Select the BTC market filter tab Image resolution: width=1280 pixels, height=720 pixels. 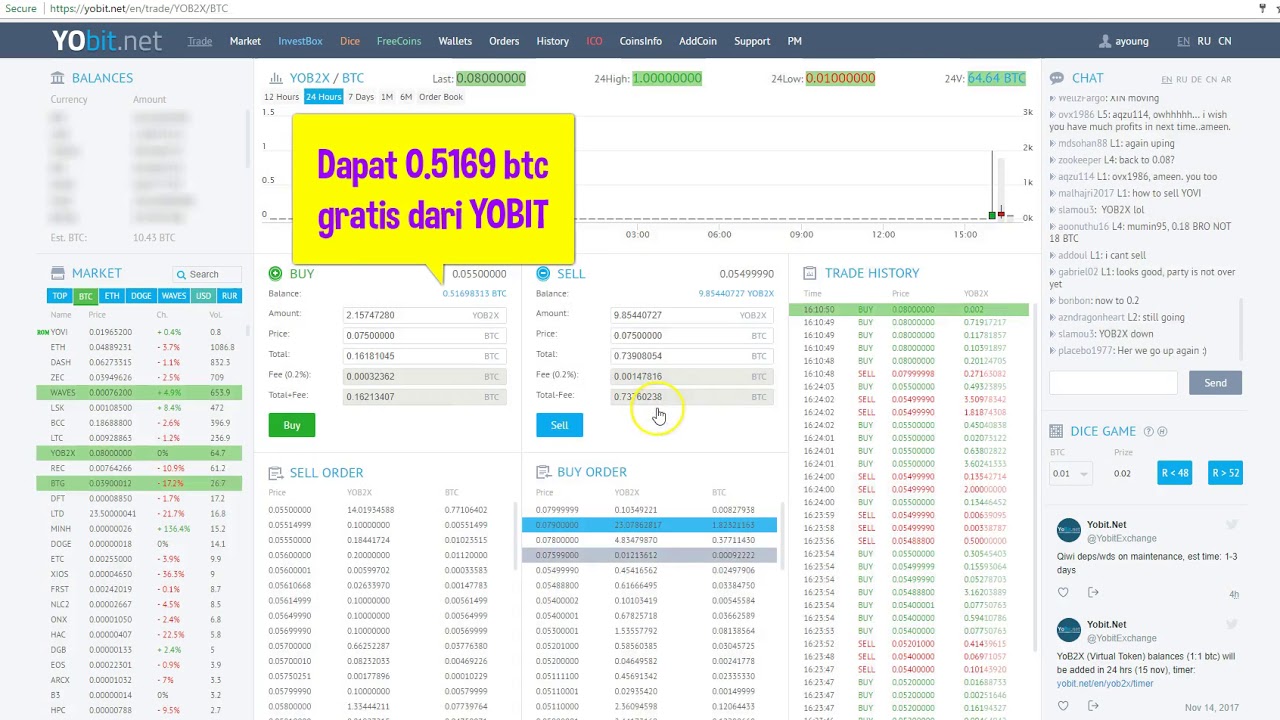pos(86,296)
